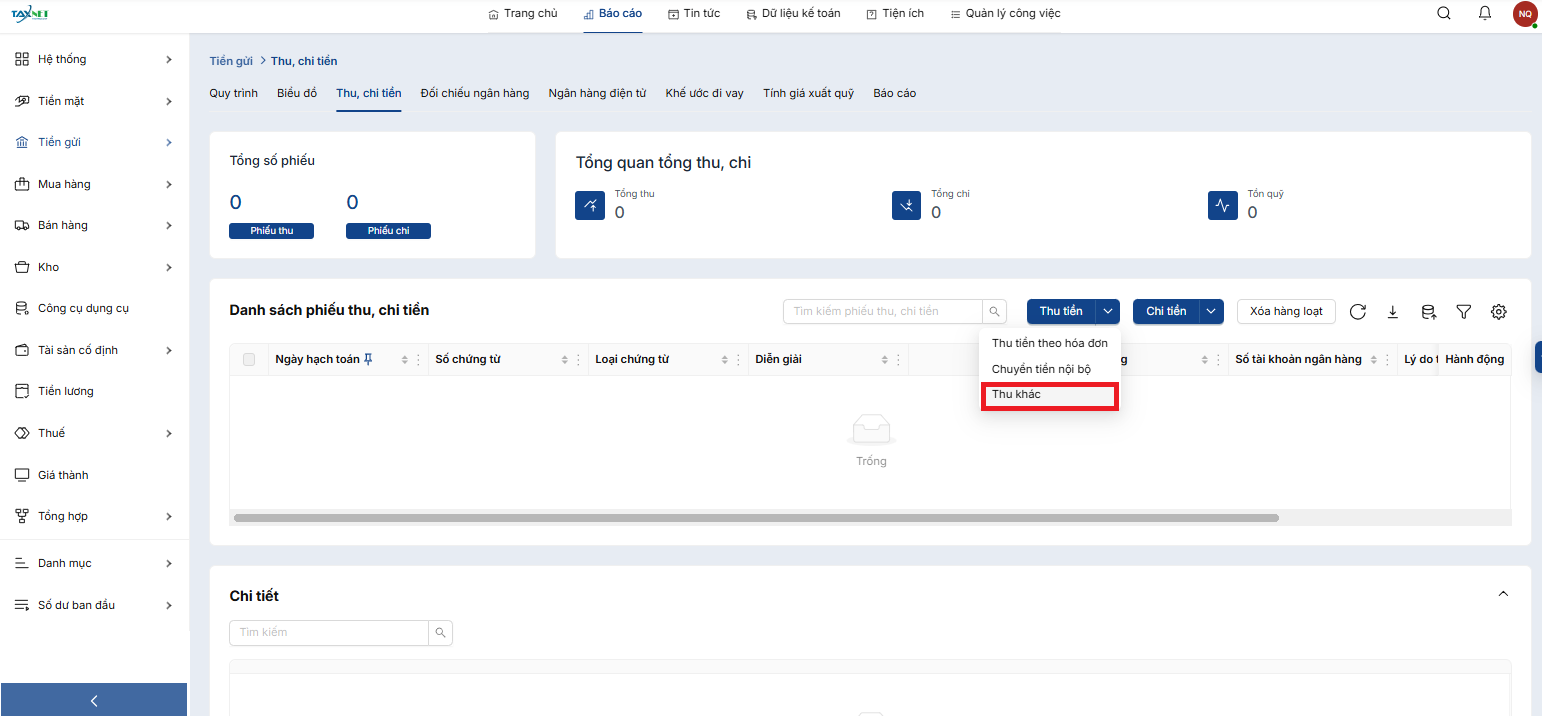1542x716 pixels.
Task: Click the pin icon beside Ngày hạch toán
Action: pos(368,359)
